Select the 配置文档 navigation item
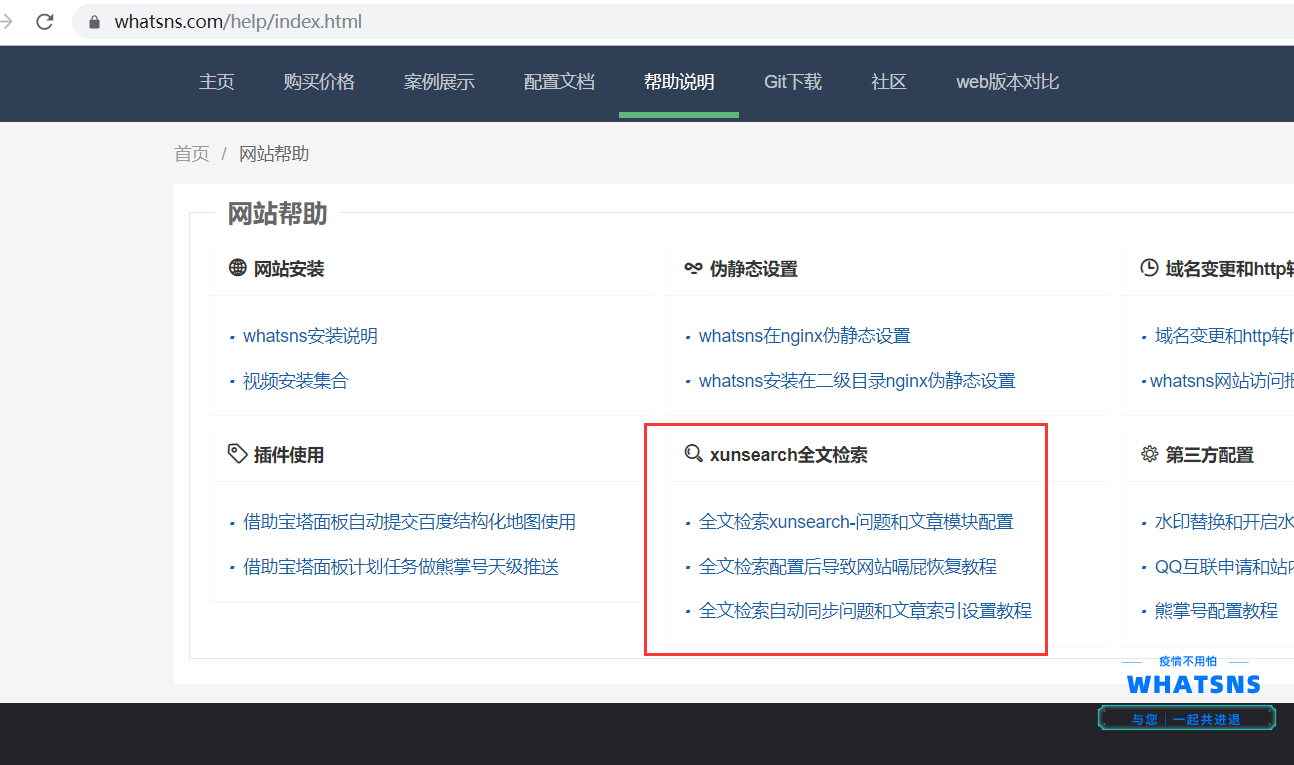The width and height of the screenshot is (1294, 765). point(559,82)
